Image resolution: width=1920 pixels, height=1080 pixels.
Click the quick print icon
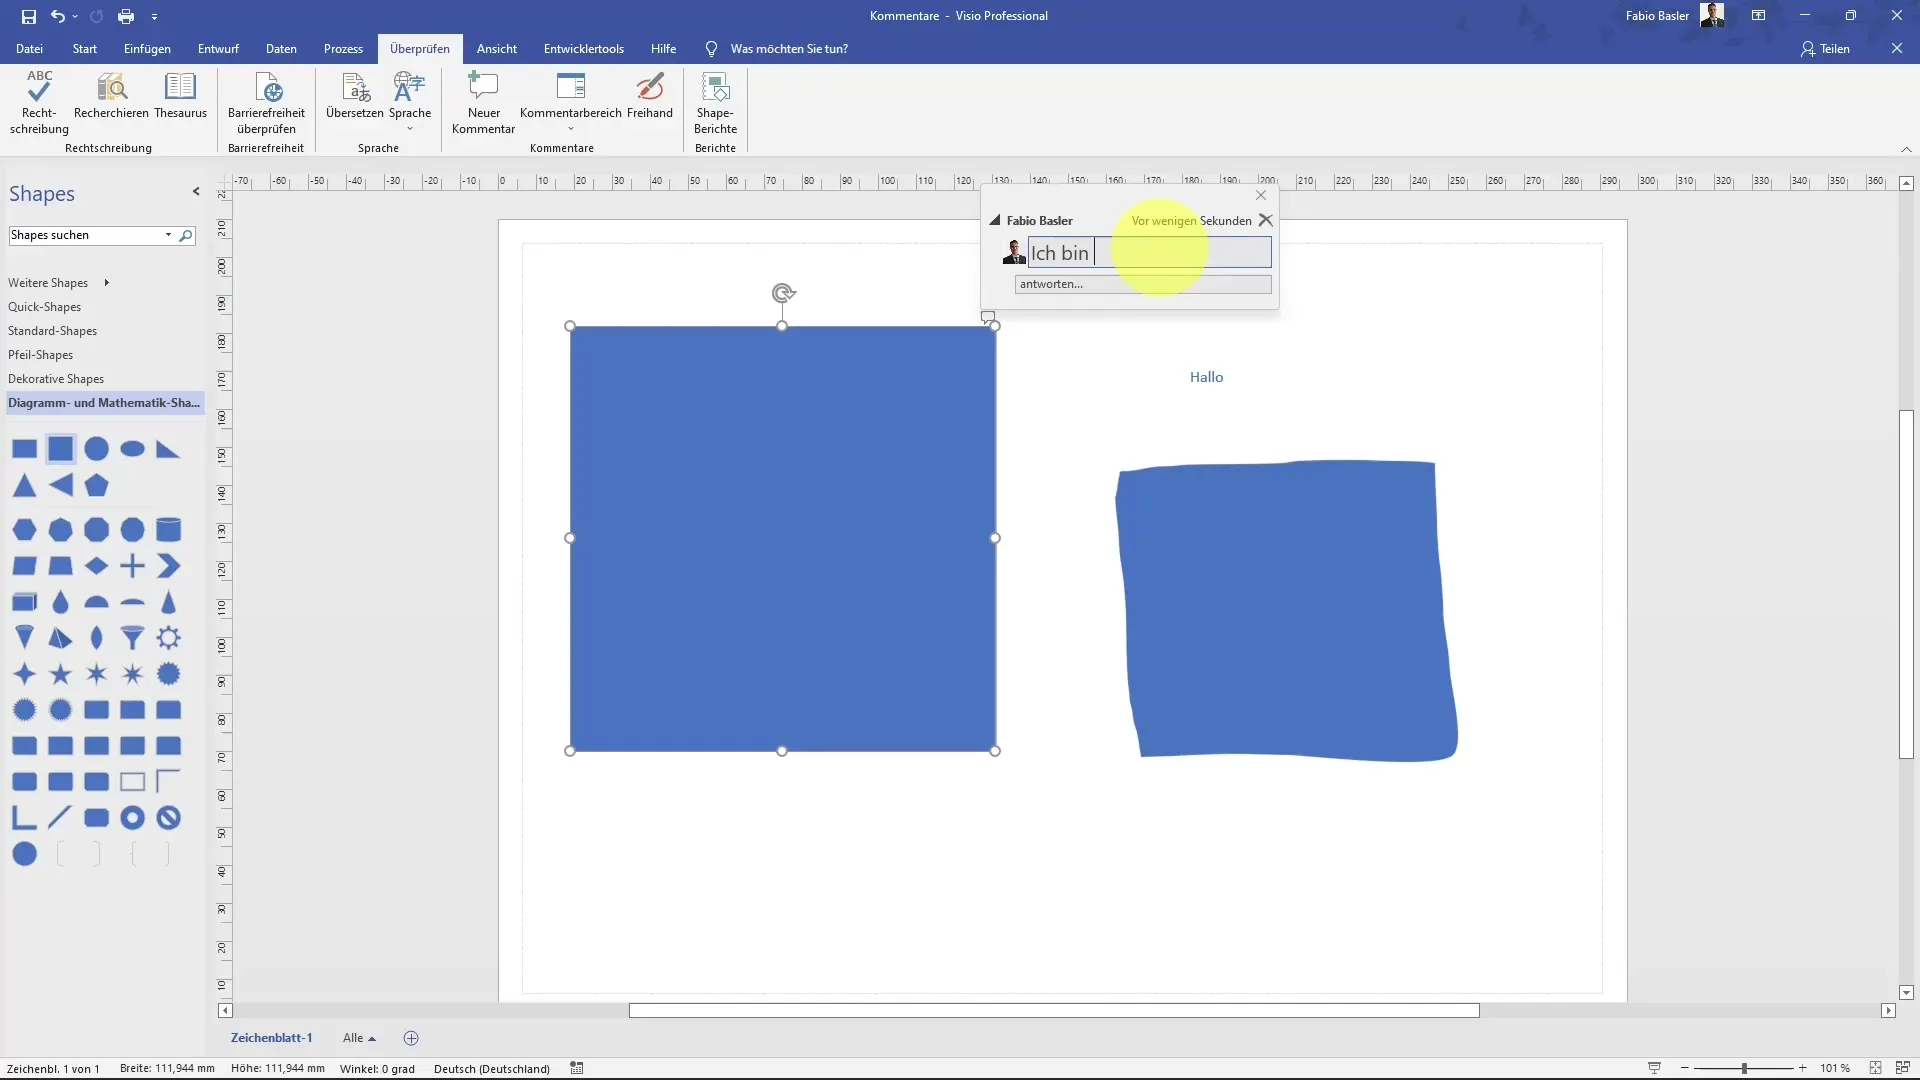coord(125,16)
